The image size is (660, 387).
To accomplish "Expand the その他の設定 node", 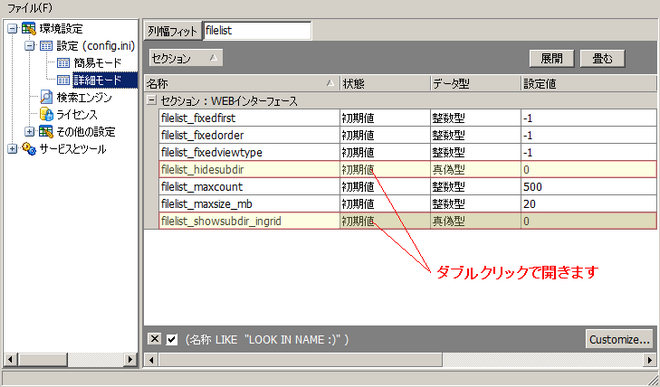I will point(29,132).
